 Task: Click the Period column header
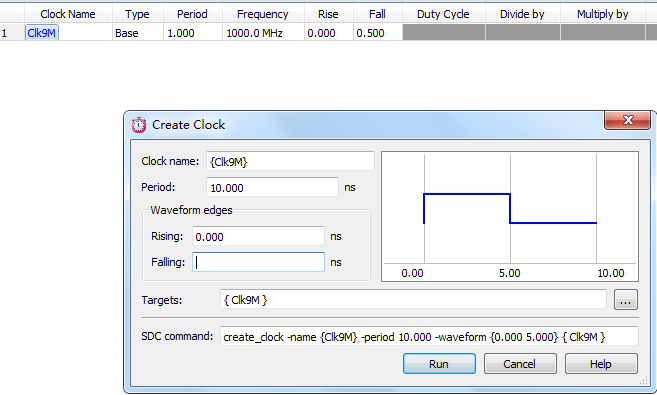(192, 14)
